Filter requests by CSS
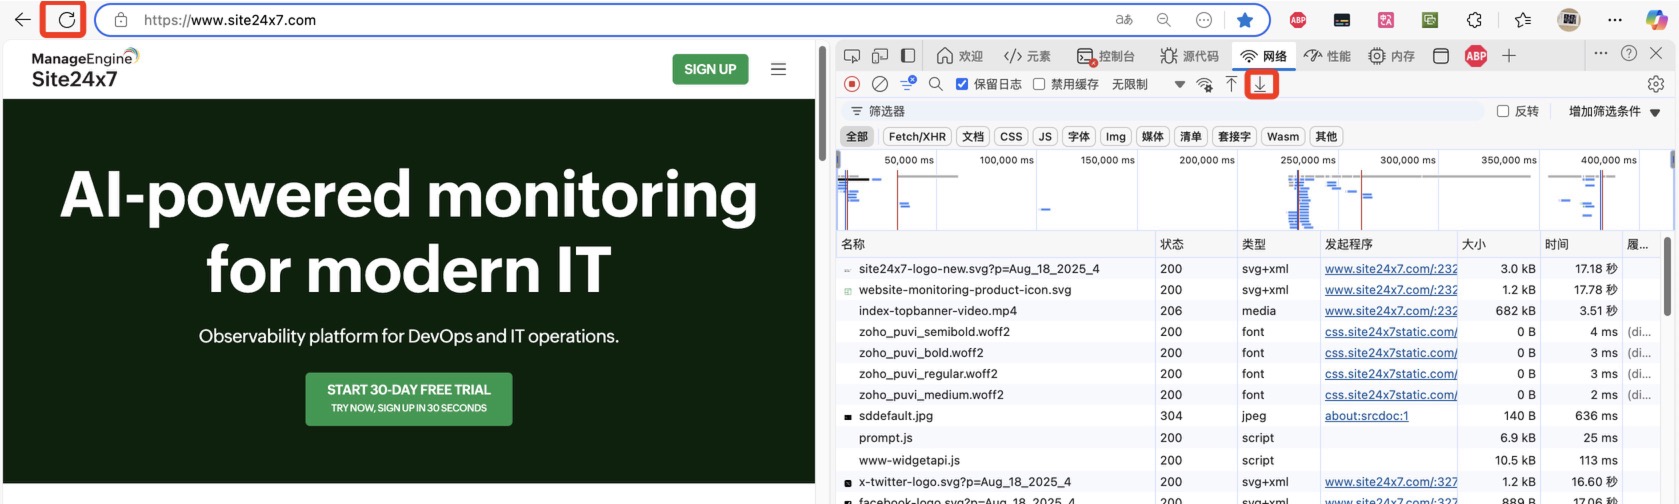 1011,137
